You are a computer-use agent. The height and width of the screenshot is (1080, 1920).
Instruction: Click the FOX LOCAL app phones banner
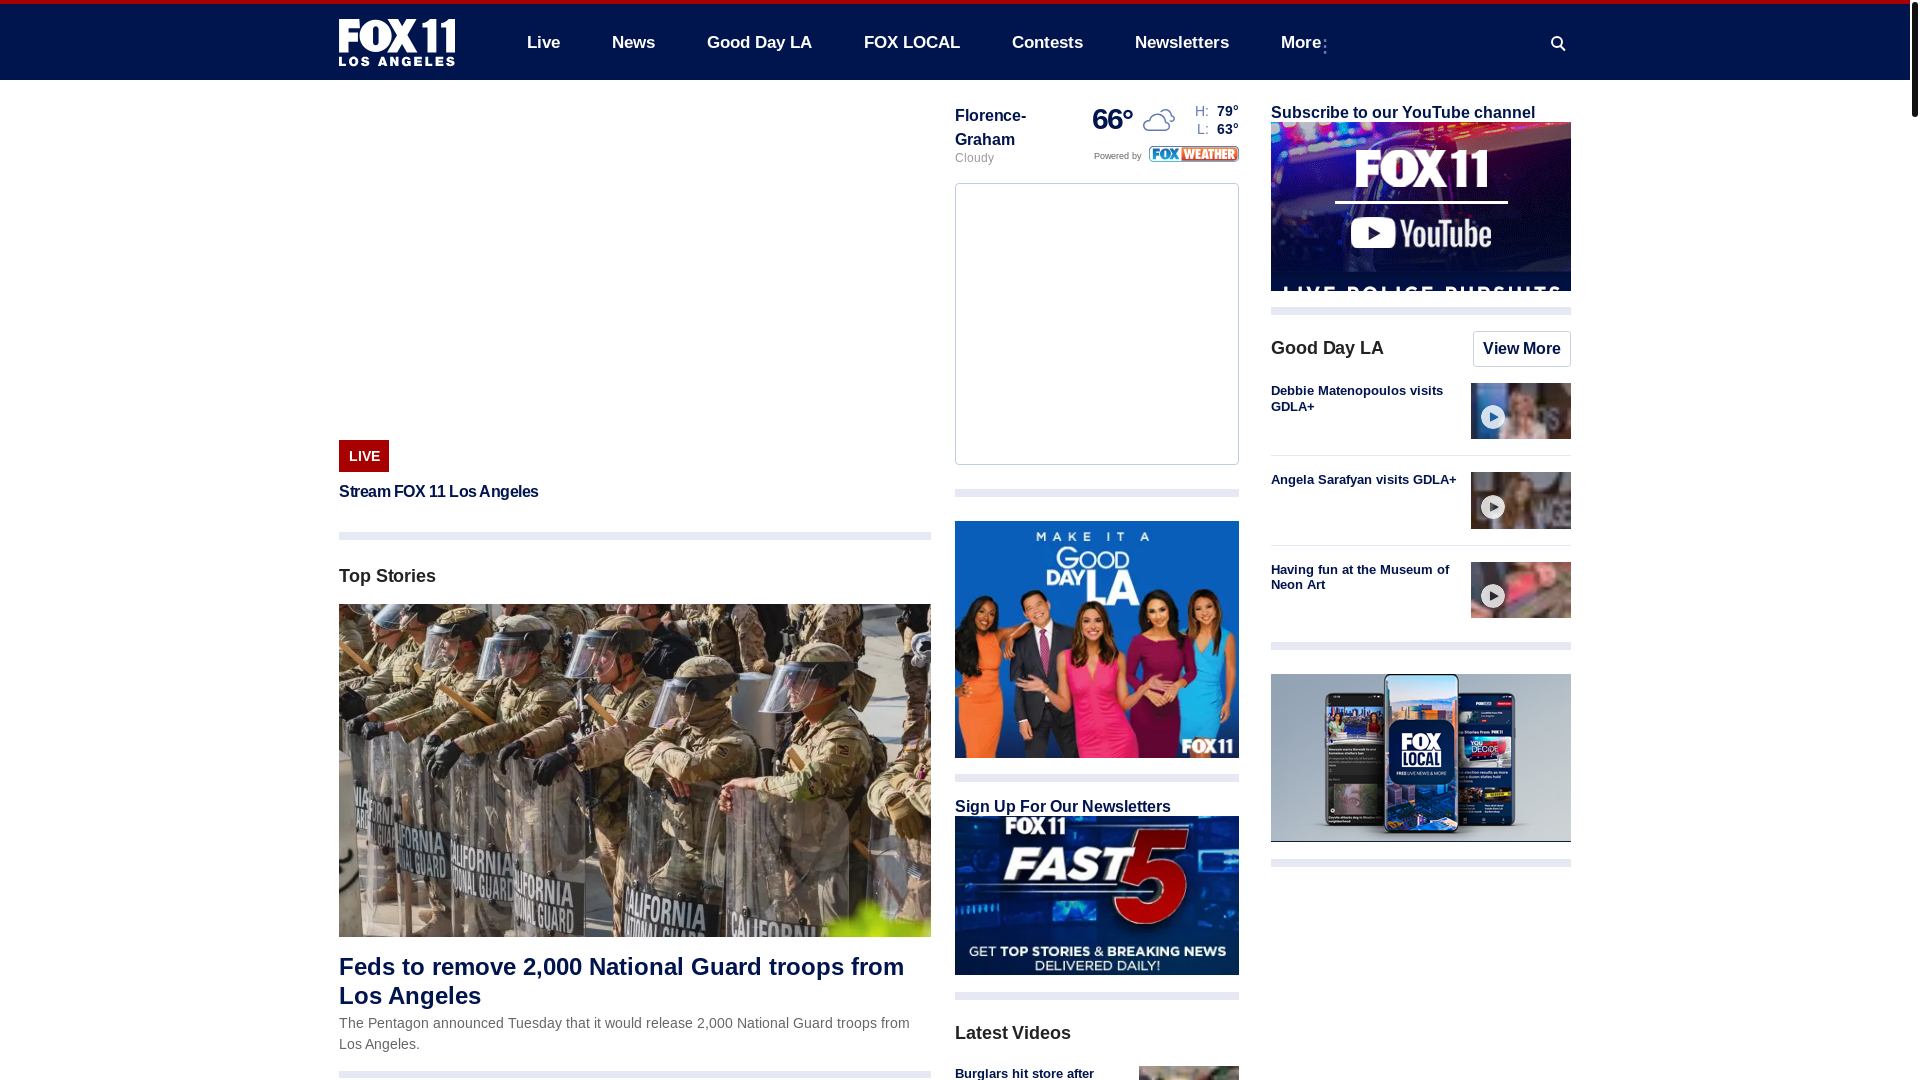1420,758
